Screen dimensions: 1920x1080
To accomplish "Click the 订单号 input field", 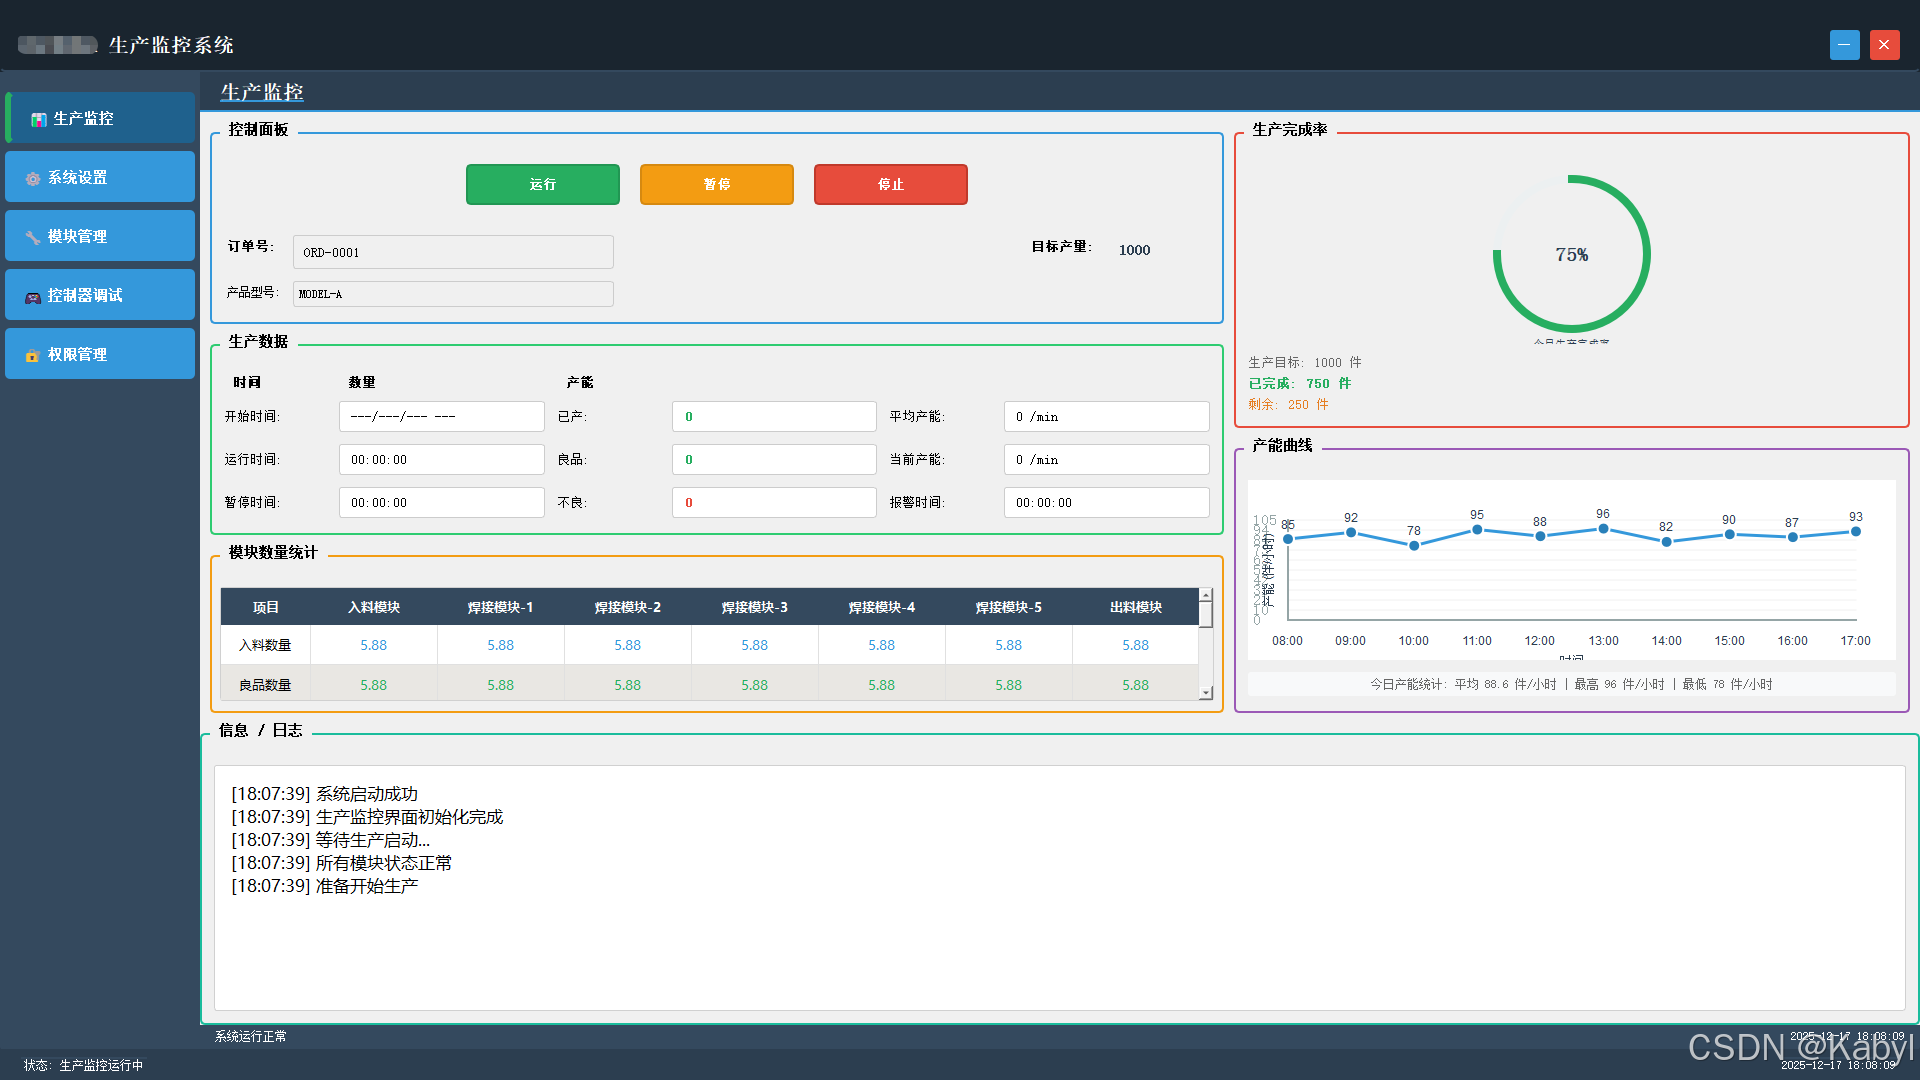I will click(x=453, y=252).
